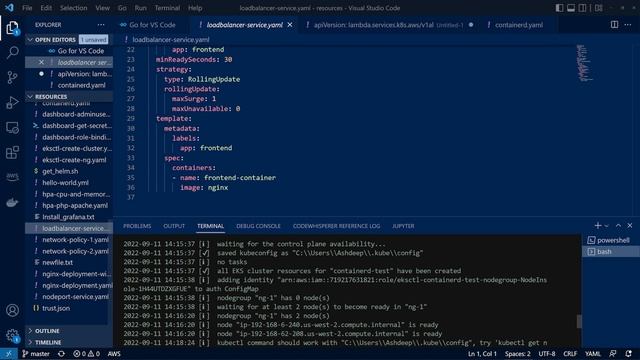
Task: Change UTF-8 file encoding
Action: pyautogui.click(x=547, y=354)
